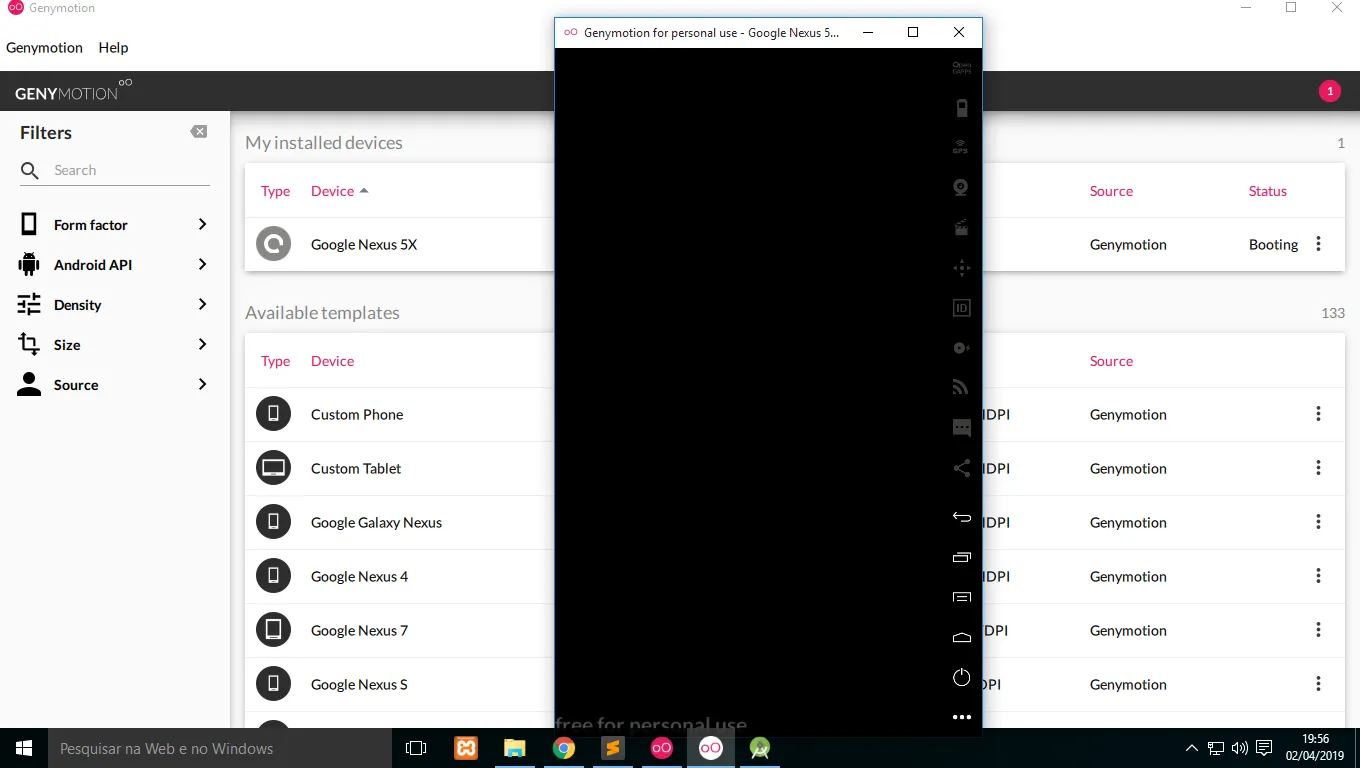Tap the Android Back button icon
The width and height of the screenshot is (1360, 768).
click(x=962, y=517)
